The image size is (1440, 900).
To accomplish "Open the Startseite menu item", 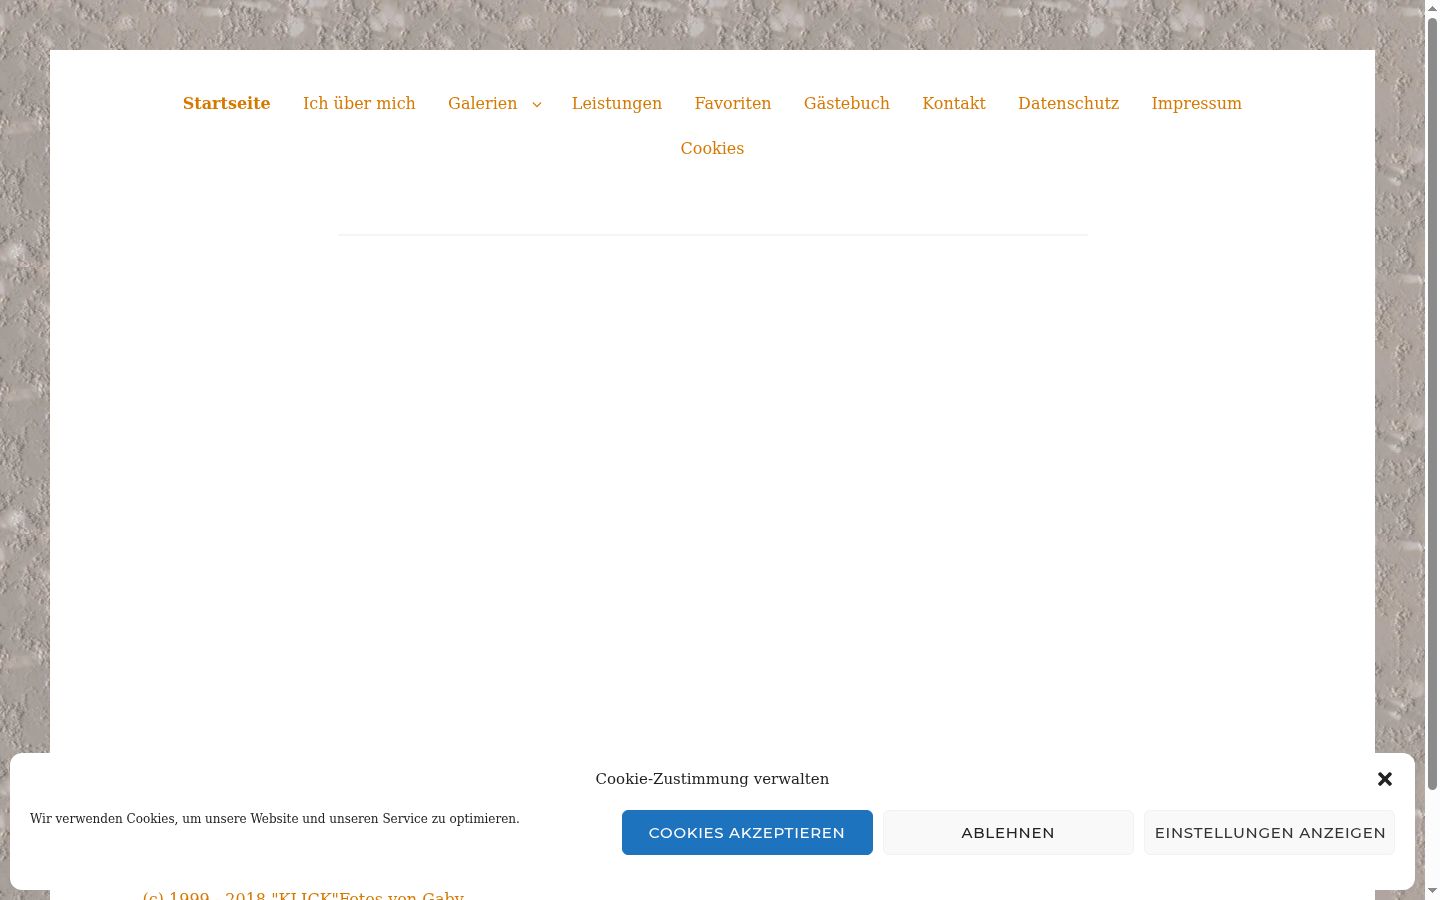I will [226, 103].
